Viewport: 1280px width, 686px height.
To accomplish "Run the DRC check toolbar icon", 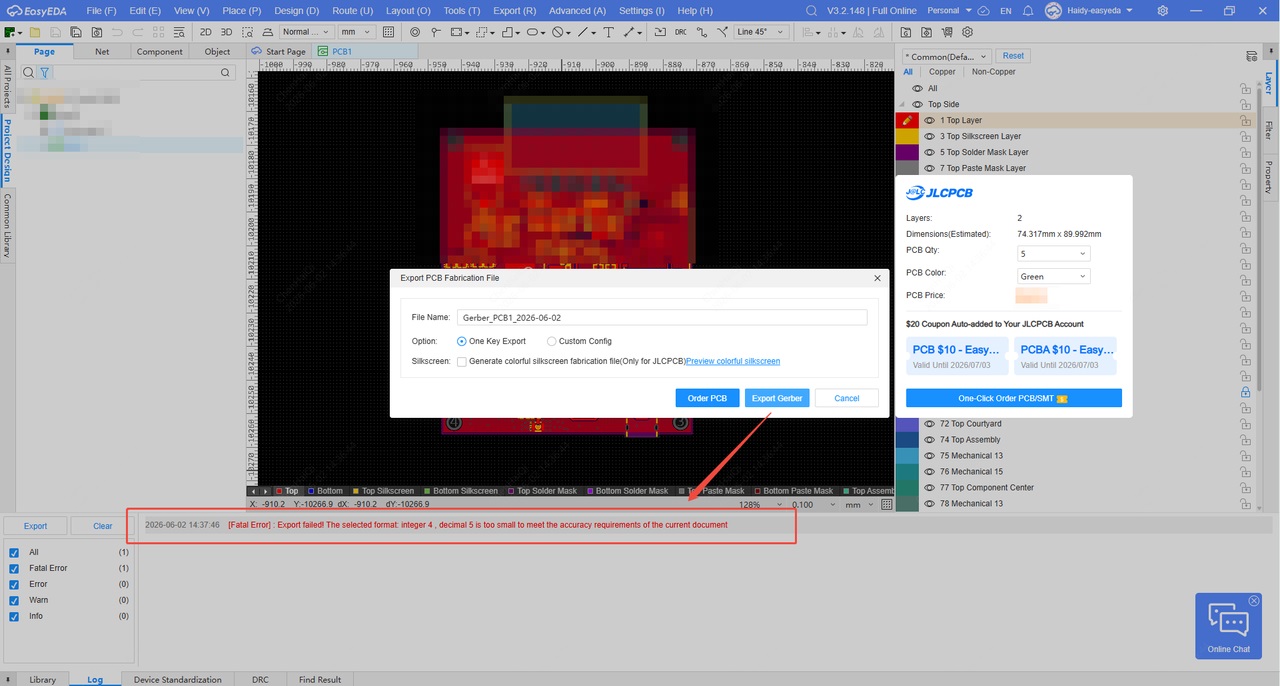I will pyautogui.click(x=681, y=32).
